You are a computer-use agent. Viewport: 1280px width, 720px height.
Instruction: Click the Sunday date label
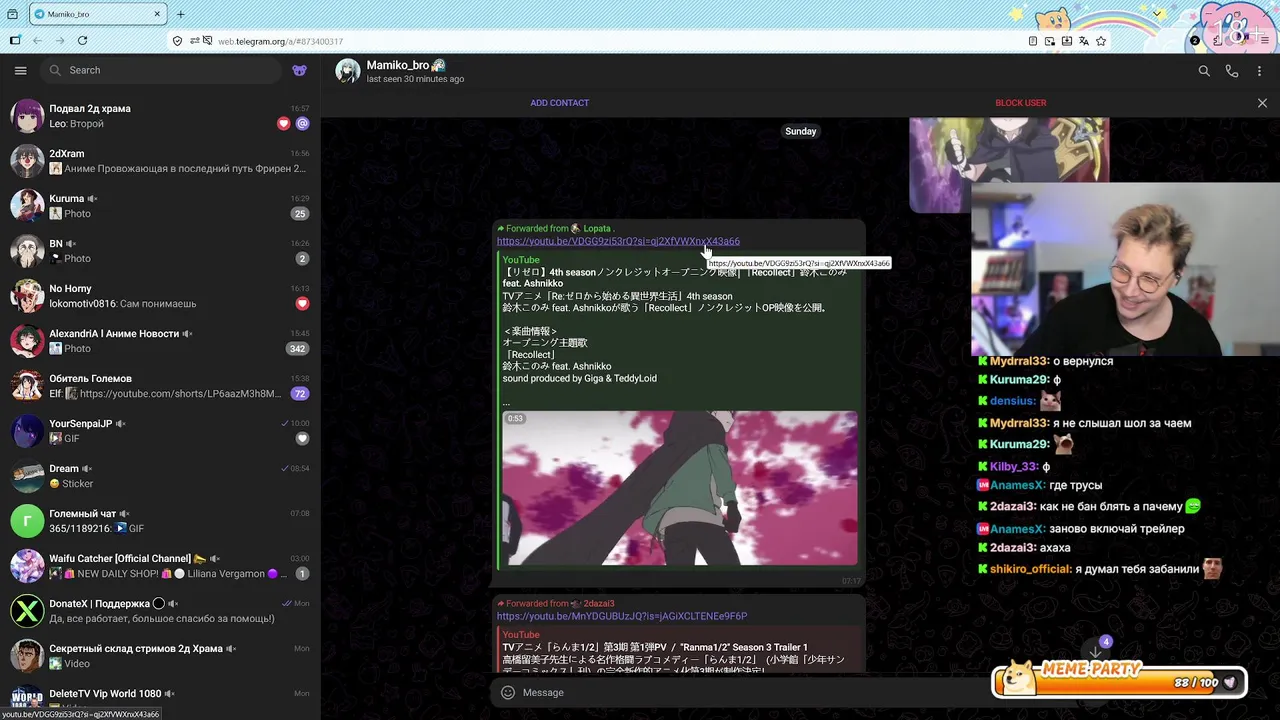pyautogui.click(x=800, y=131)
